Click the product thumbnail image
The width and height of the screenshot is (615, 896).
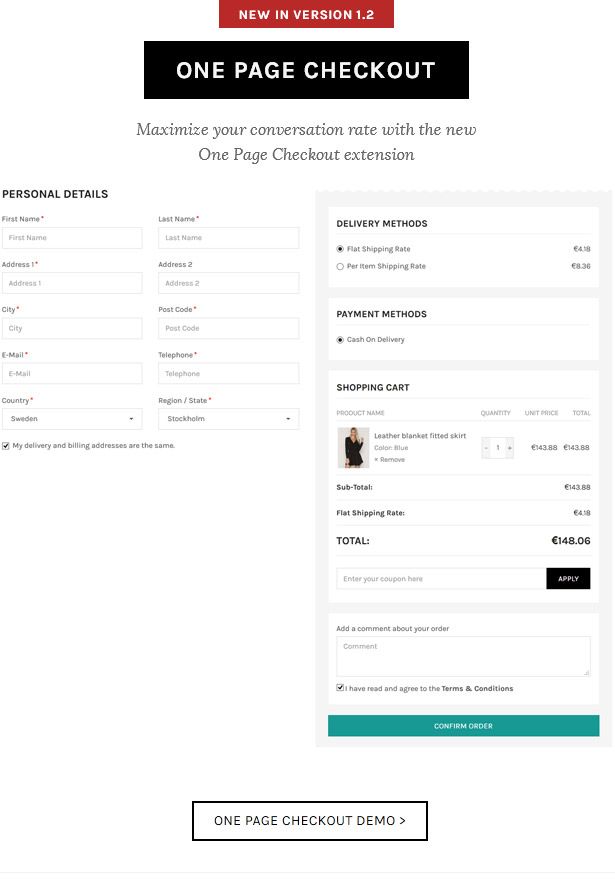353,447
